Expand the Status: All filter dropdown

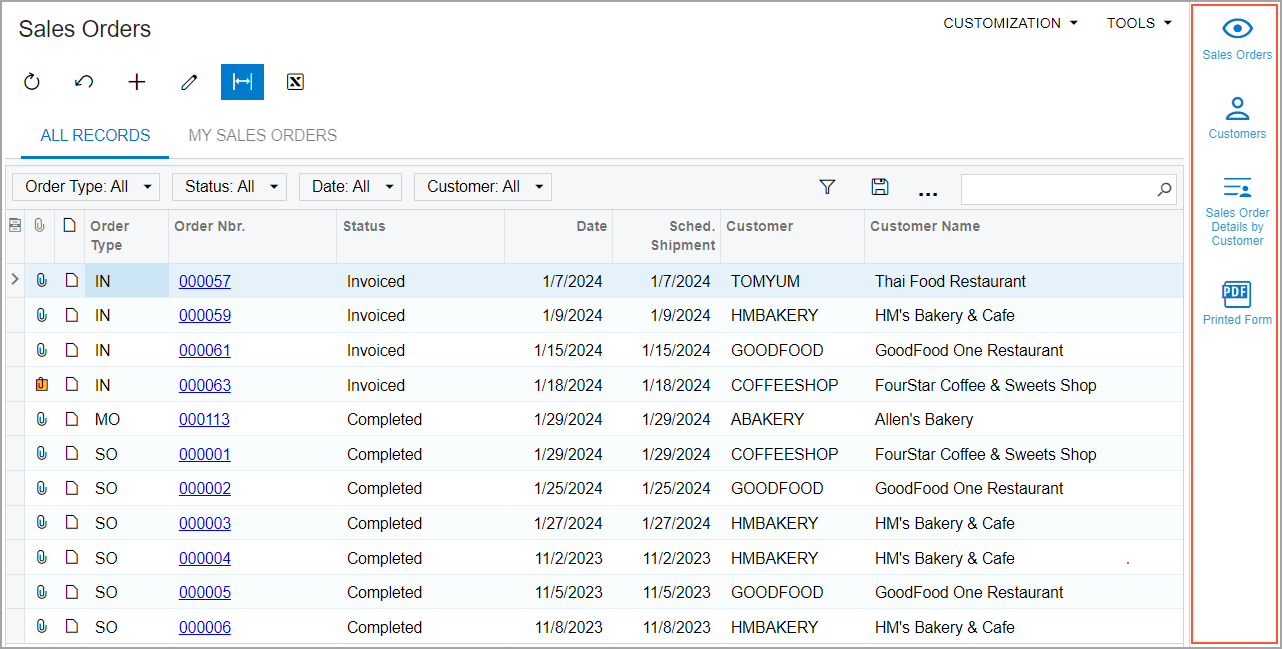point(229,187)
